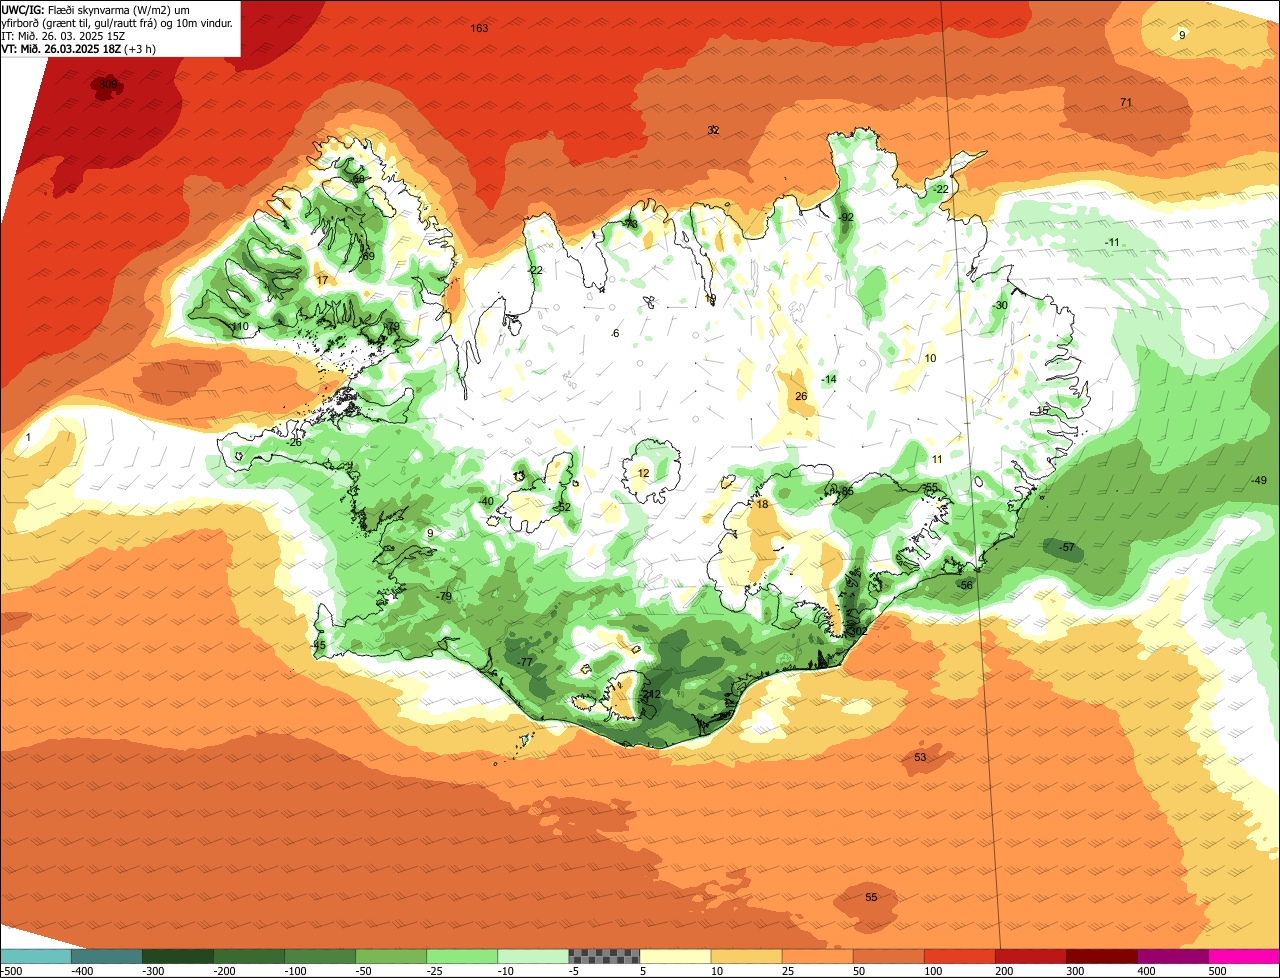This screenshot has width=1280, height=978.
Task: Select the palest green swatch between -10 and -5
Action: (x=533, y=956)
